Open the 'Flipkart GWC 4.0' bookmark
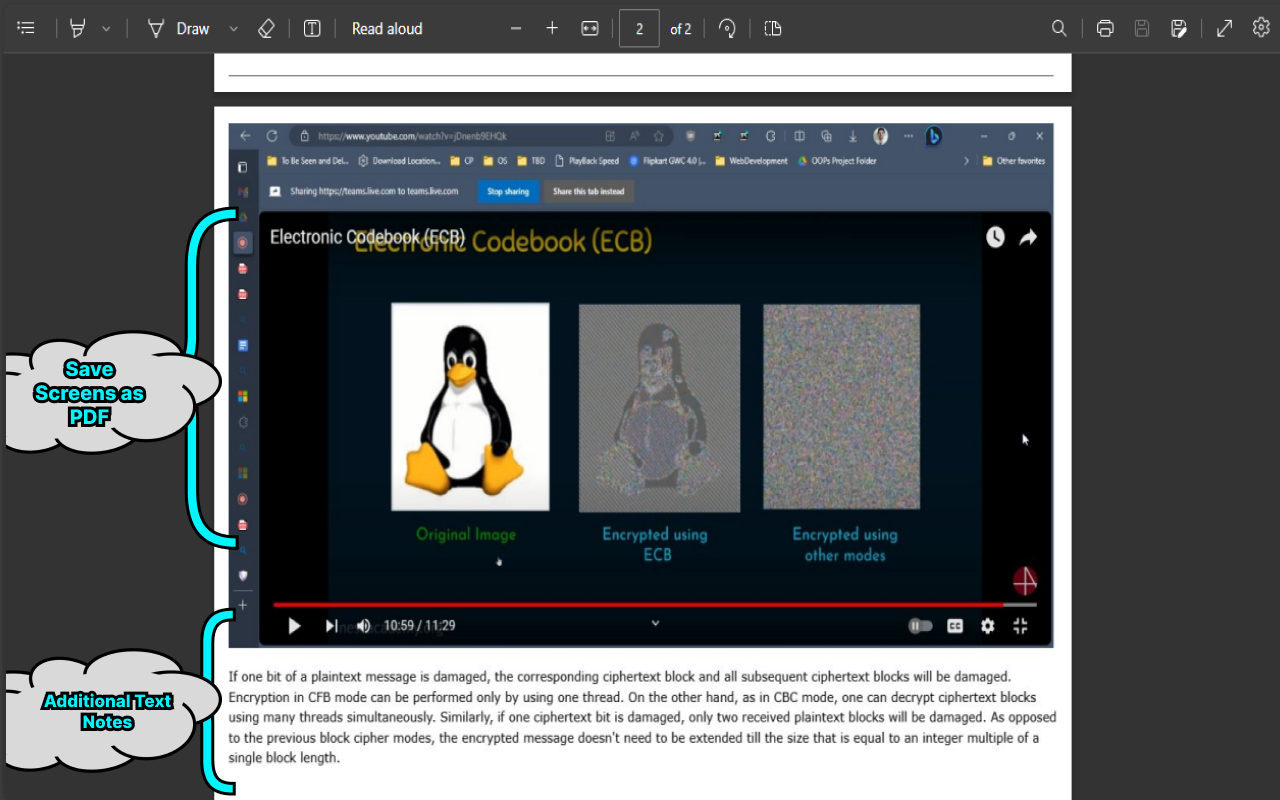The image size is (1280, 800). [668, 160]
